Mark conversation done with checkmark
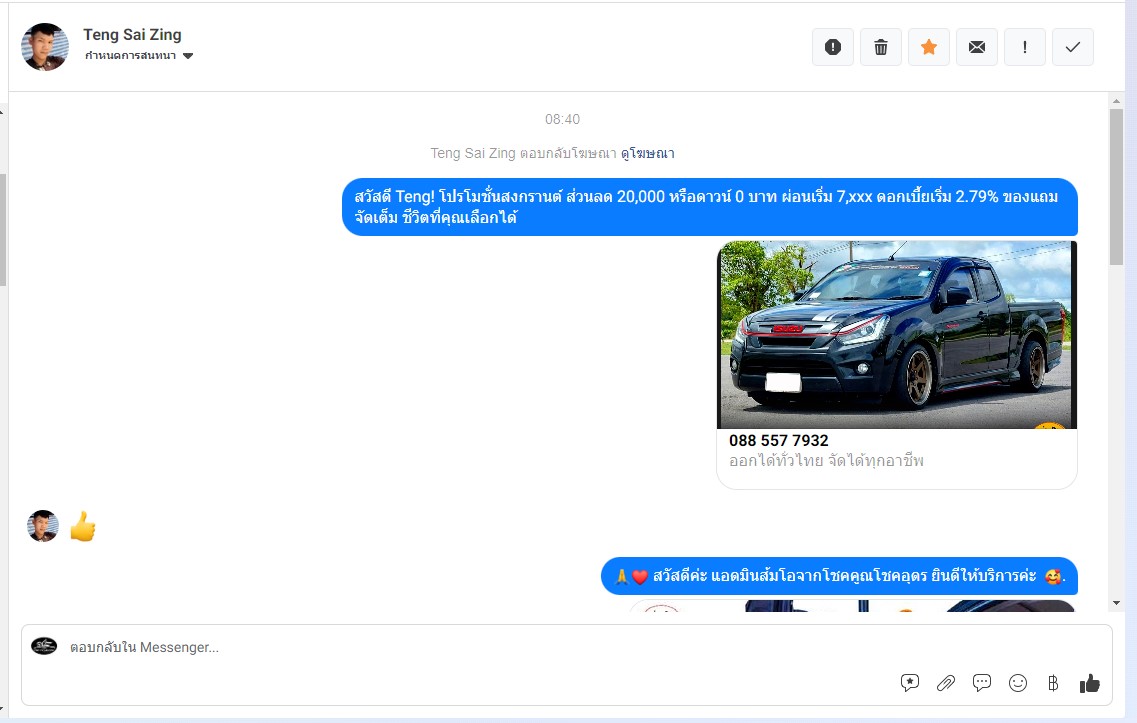1137x723 pixels. pos(1073,47)
